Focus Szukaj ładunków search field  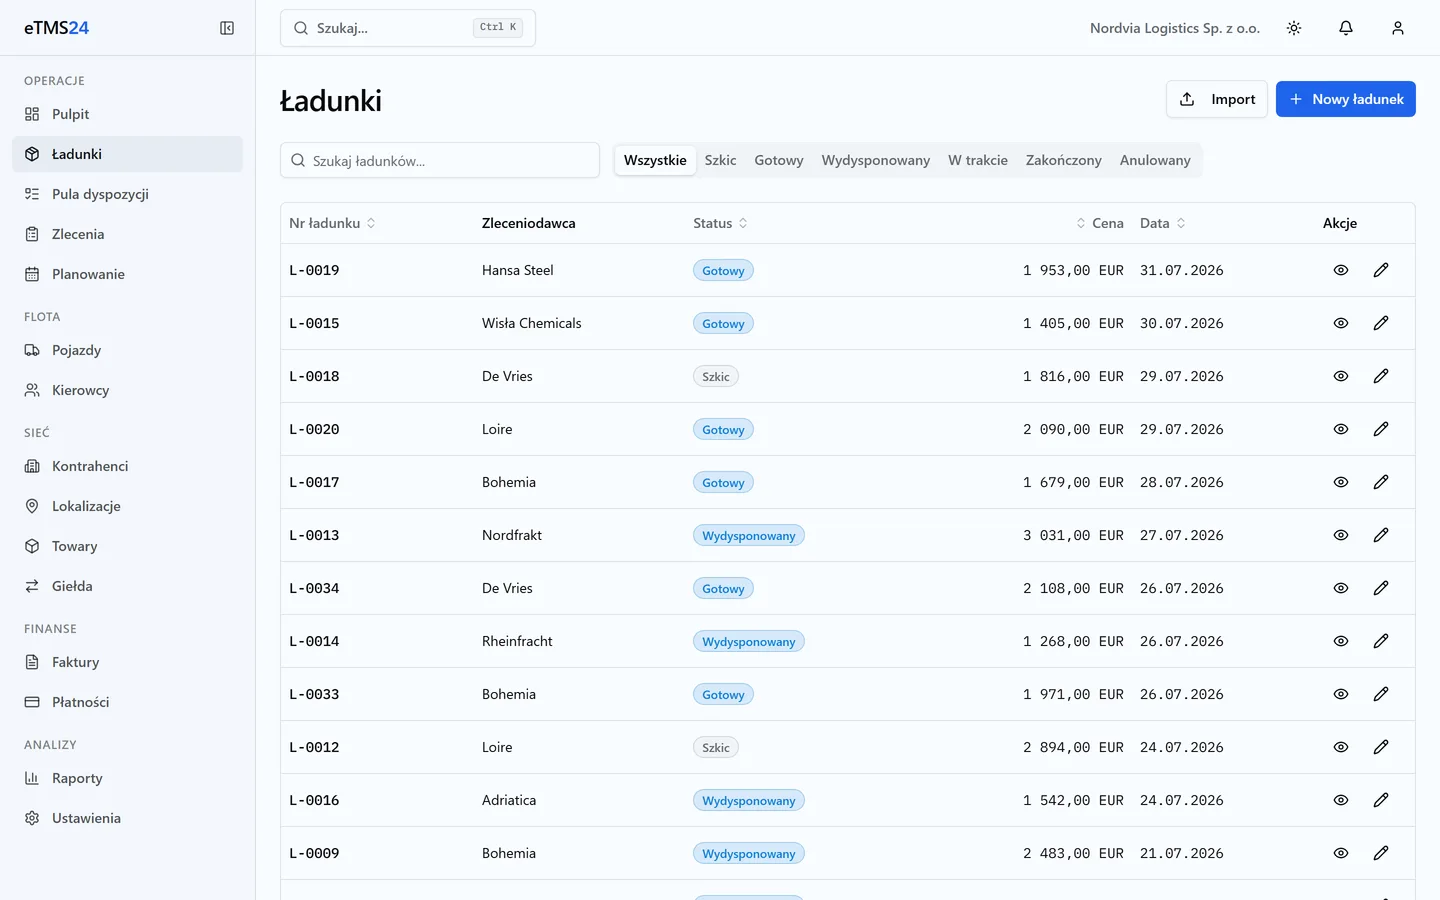coord(440,160)
